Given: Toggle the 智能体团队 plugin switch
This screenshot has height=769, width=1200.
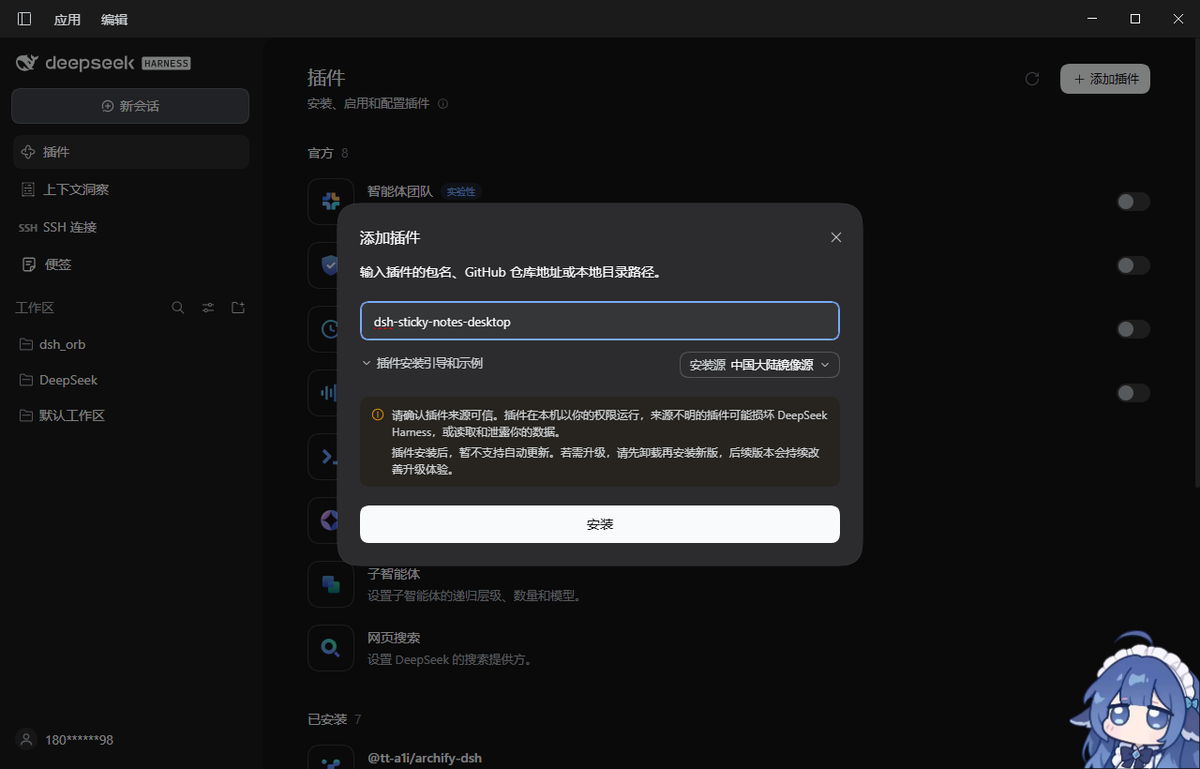Looking at the screenshot, I should 1133,202.
